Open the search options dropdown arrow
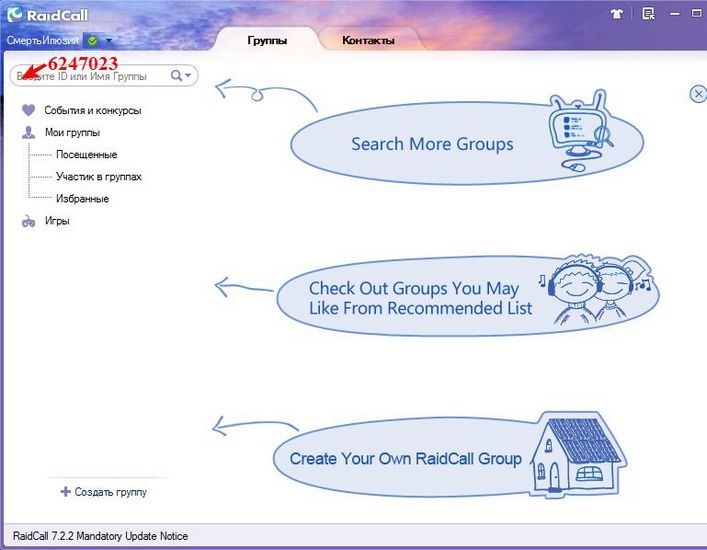Image resolution: width=707 pixels, height=550 pixels. [188, 75]
